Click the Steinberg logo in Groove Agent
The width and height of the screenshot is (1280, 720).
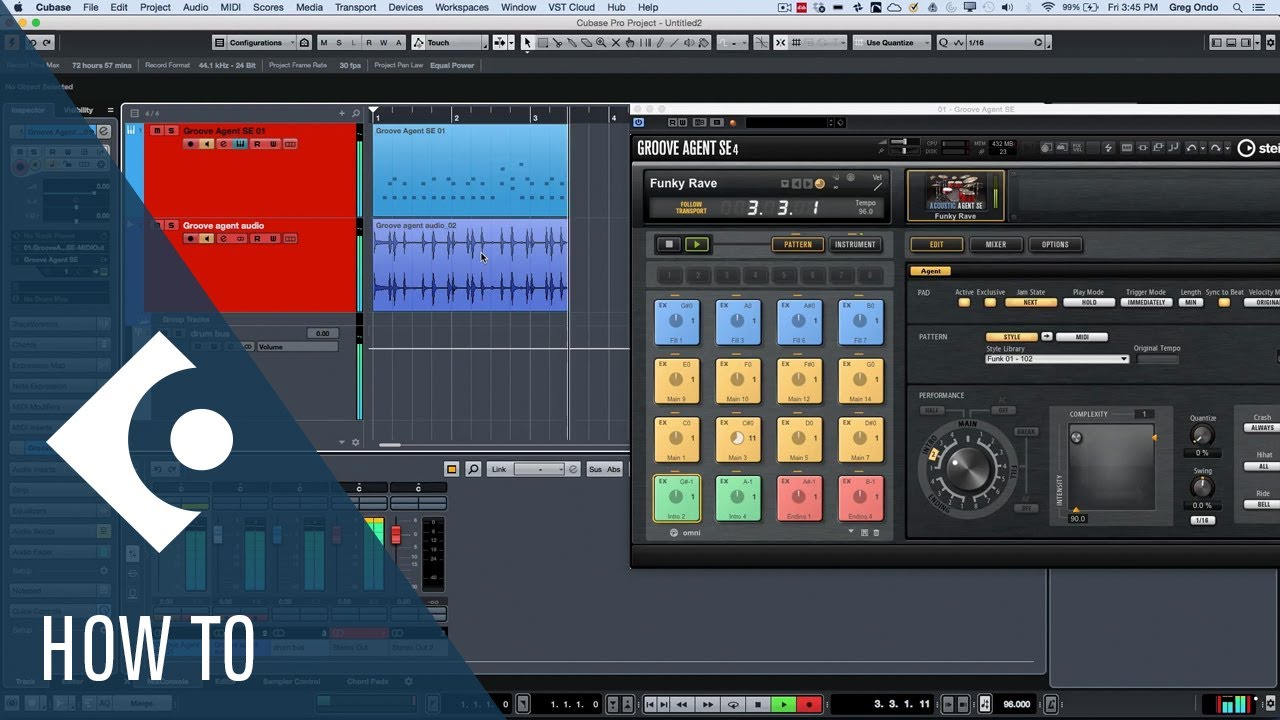click(x=1257, y=148)
